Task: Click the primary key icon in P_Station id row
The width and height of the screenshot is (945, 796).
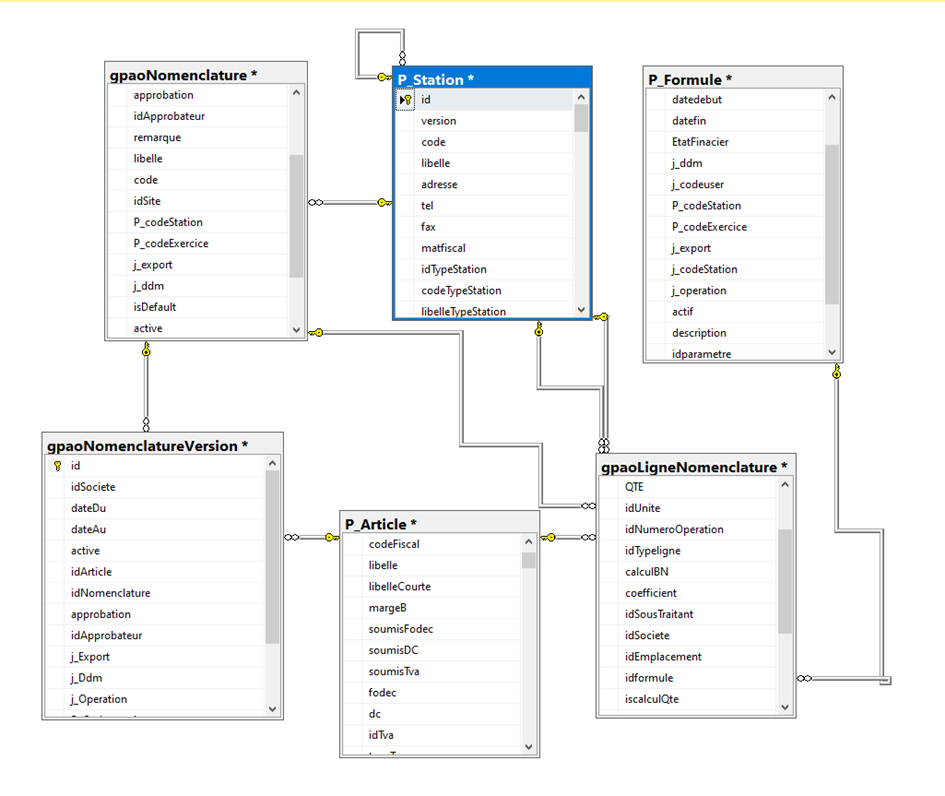Action: tap(408, 100)
